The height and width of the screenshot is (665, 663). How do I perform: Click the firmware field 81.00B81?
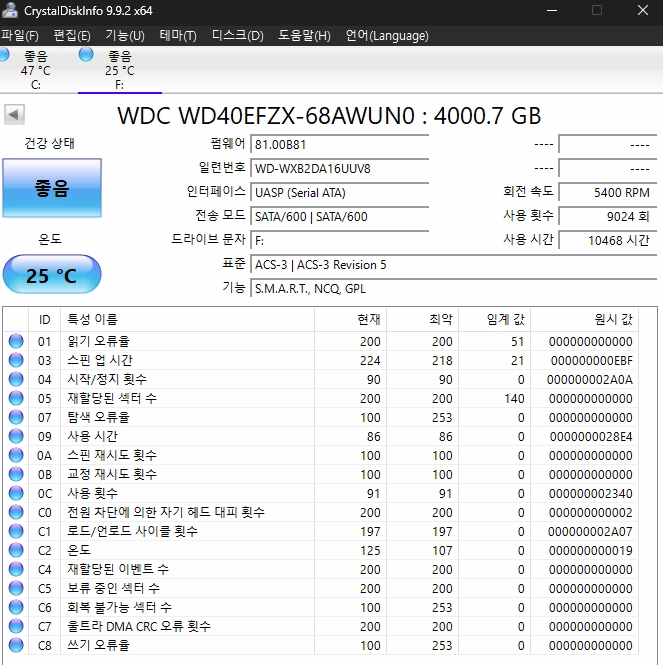(x=340, y=145)
